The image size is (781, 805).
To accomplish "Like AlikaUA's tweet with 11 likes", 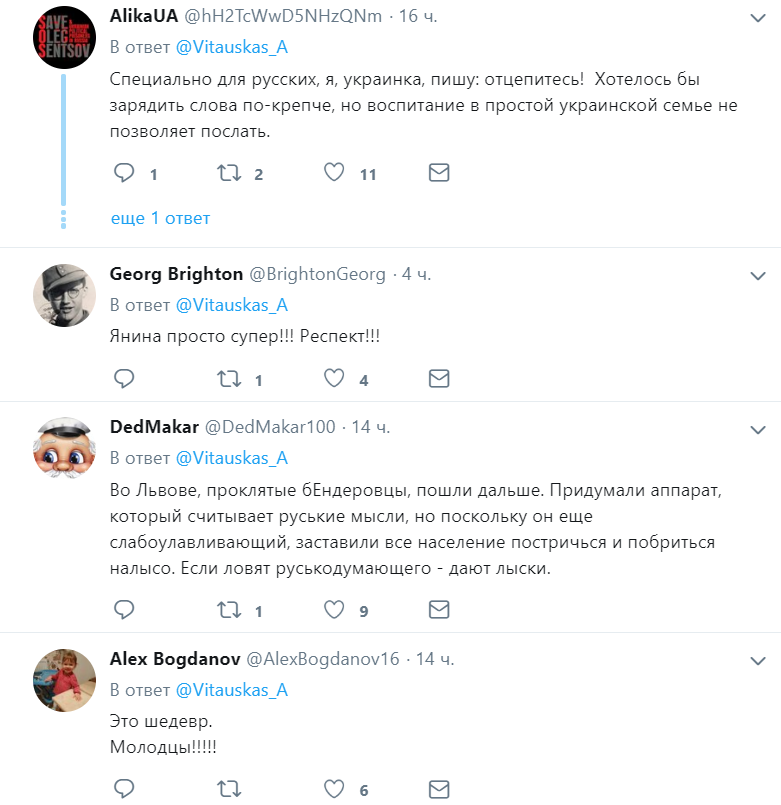I will pyautogui.click(x=334, y=172).
